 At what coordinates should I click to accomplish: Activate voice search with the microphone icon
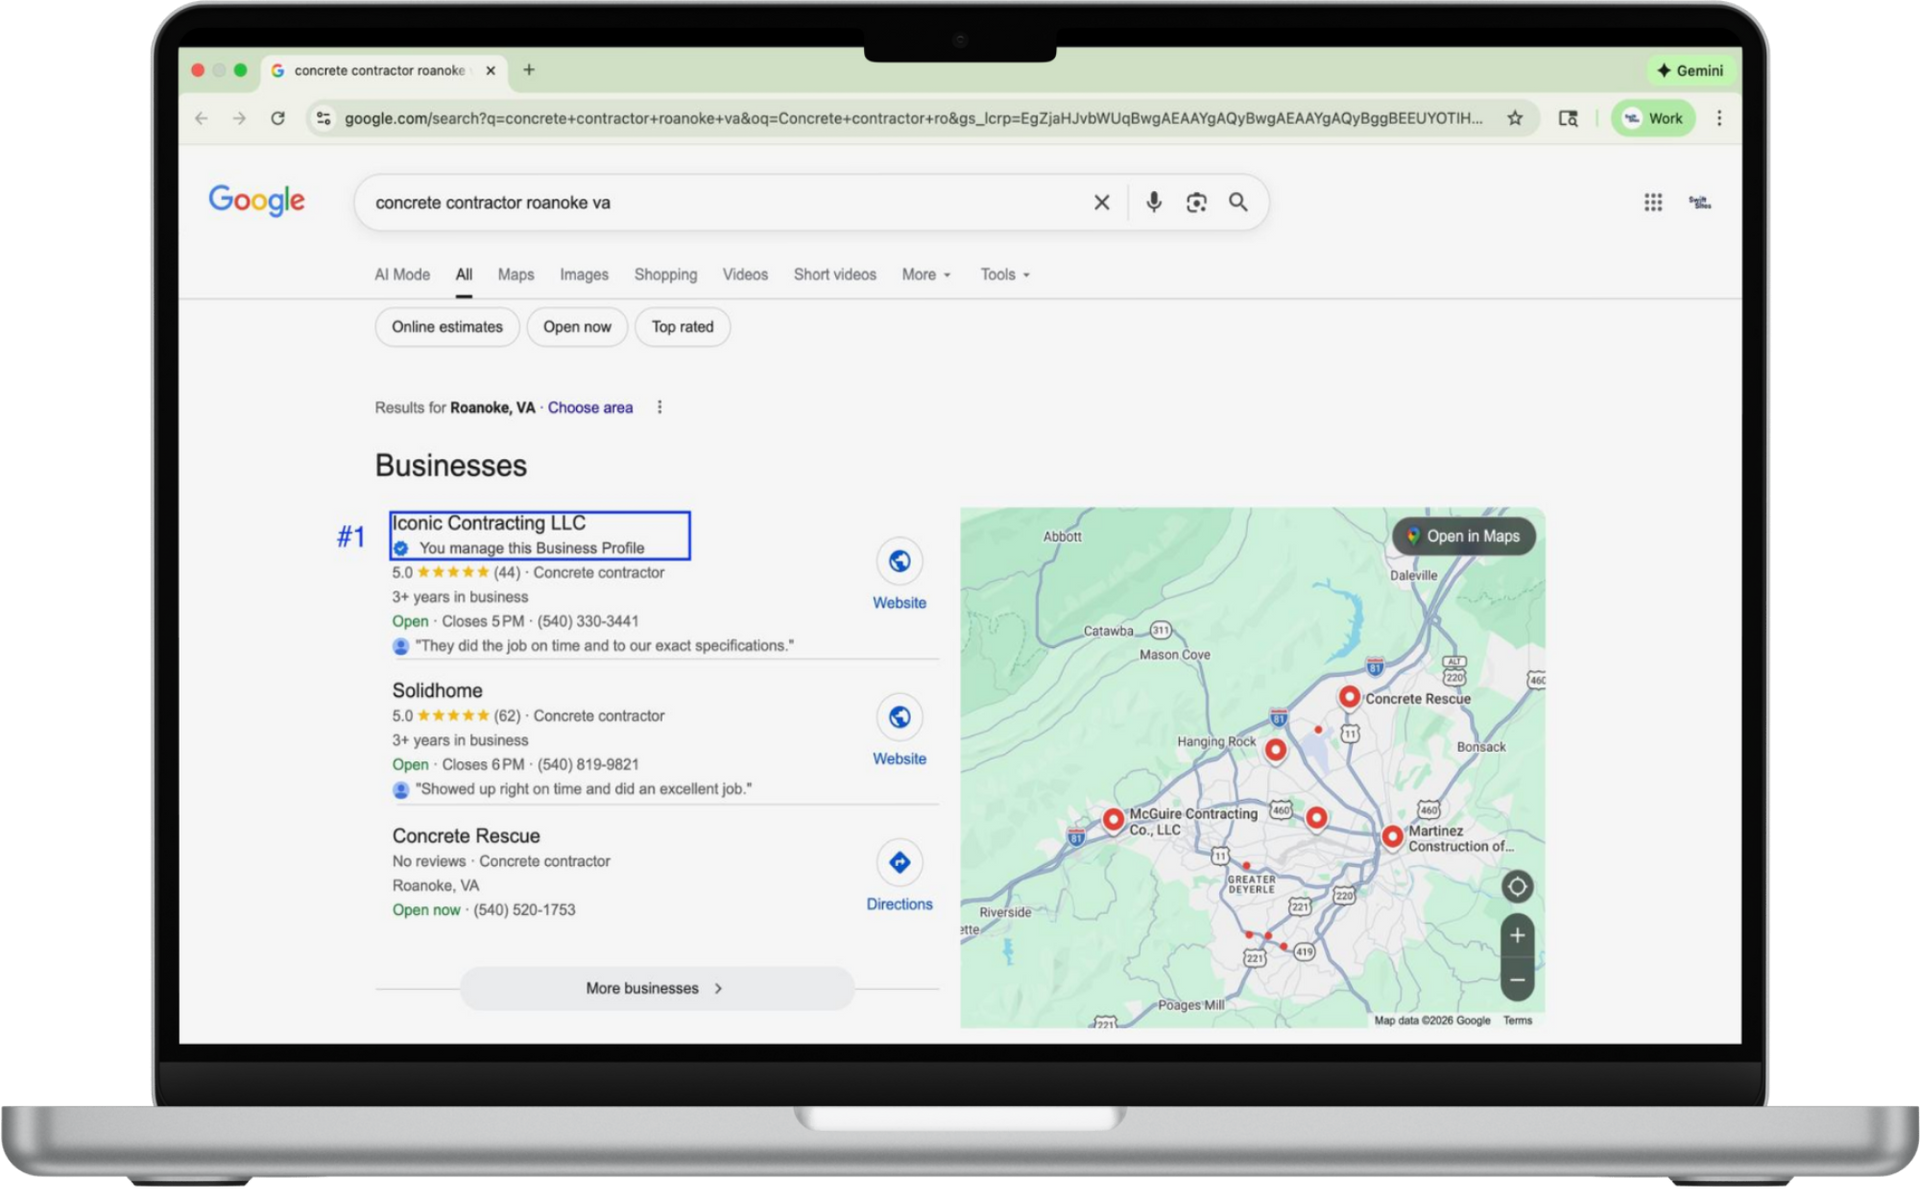pyautogui.click(x=1153, y=202)
